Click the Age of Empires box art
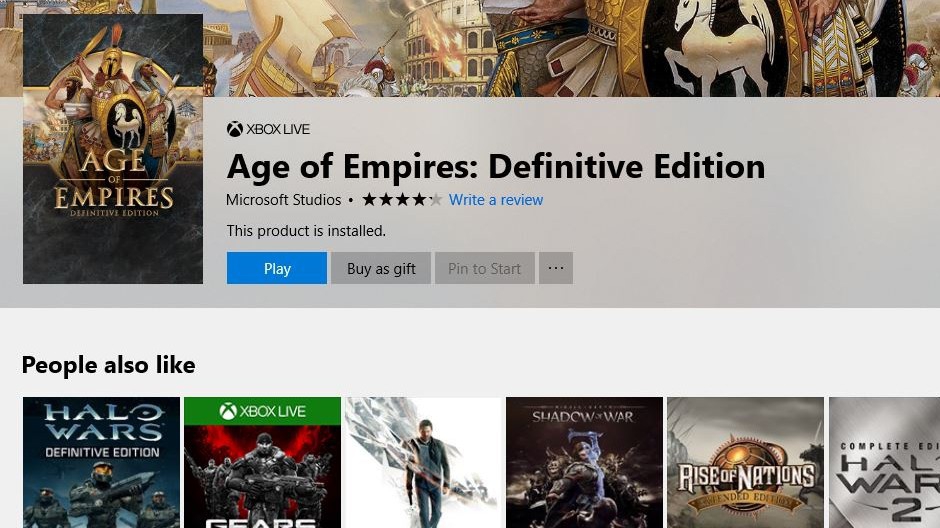940x528 pixels. pyautogui.click(x=113, y=149)
